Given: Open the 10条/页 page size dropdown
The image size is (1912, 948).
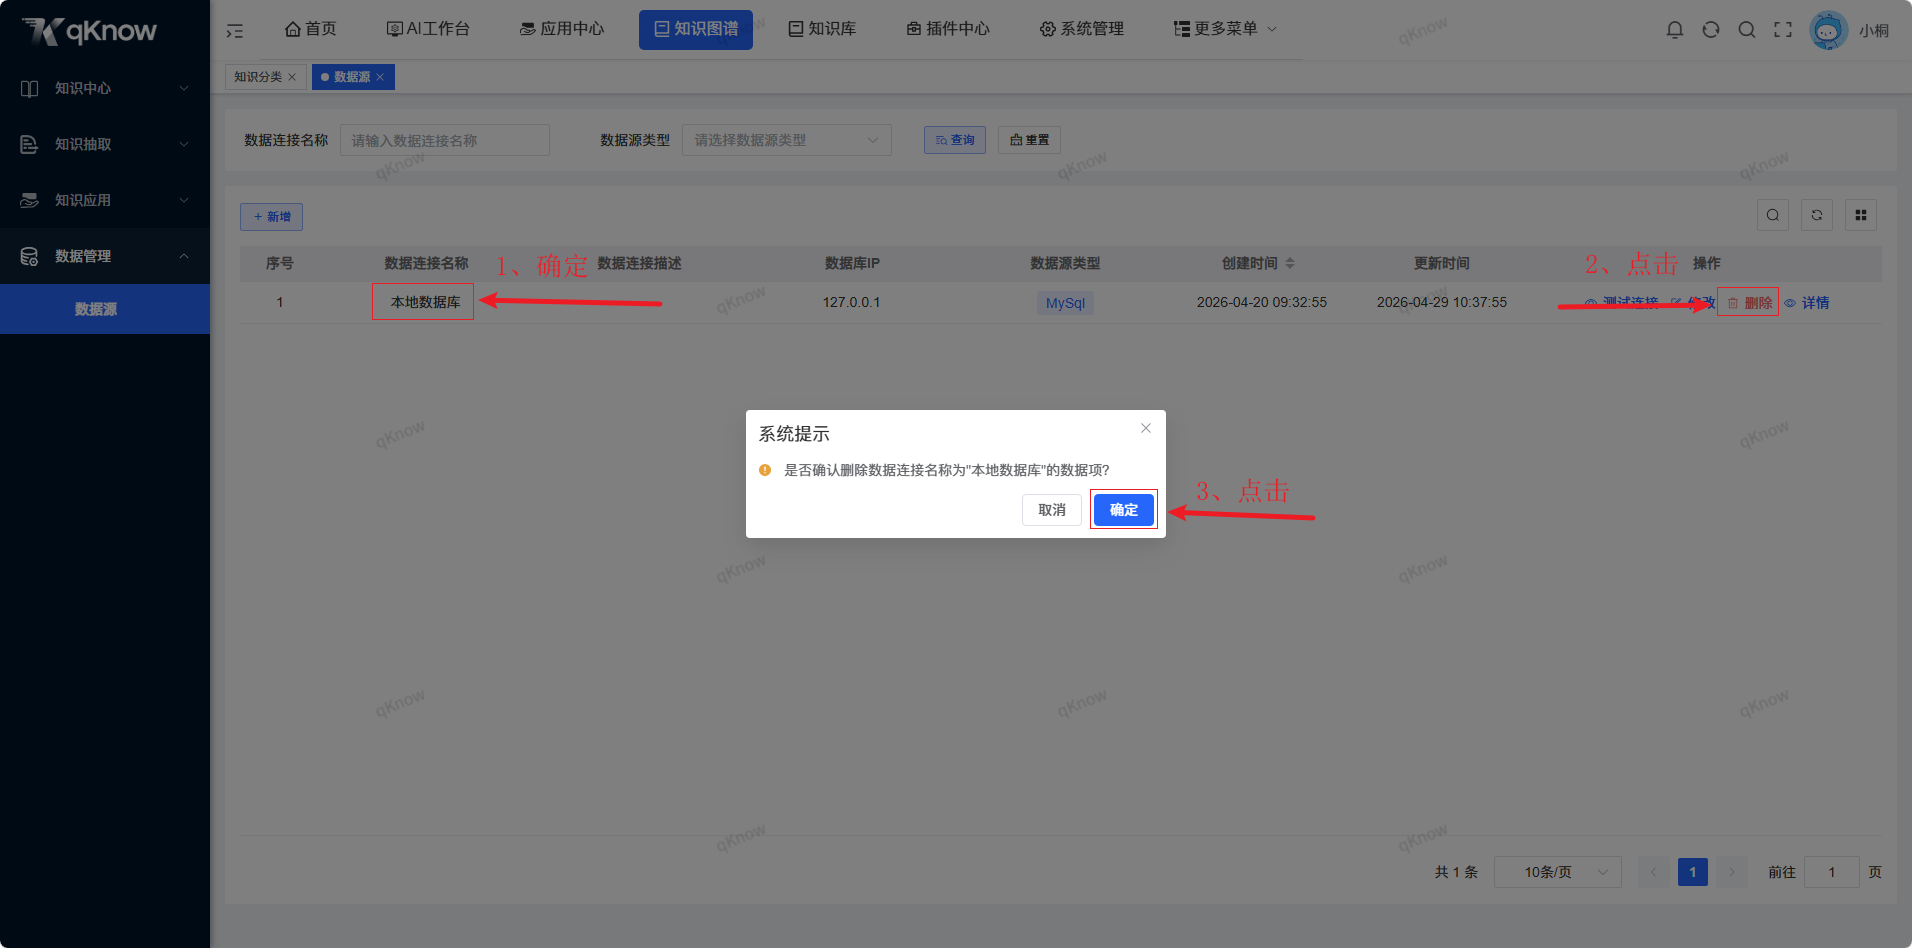Looking at the screenshot, I should [1558, 872].
